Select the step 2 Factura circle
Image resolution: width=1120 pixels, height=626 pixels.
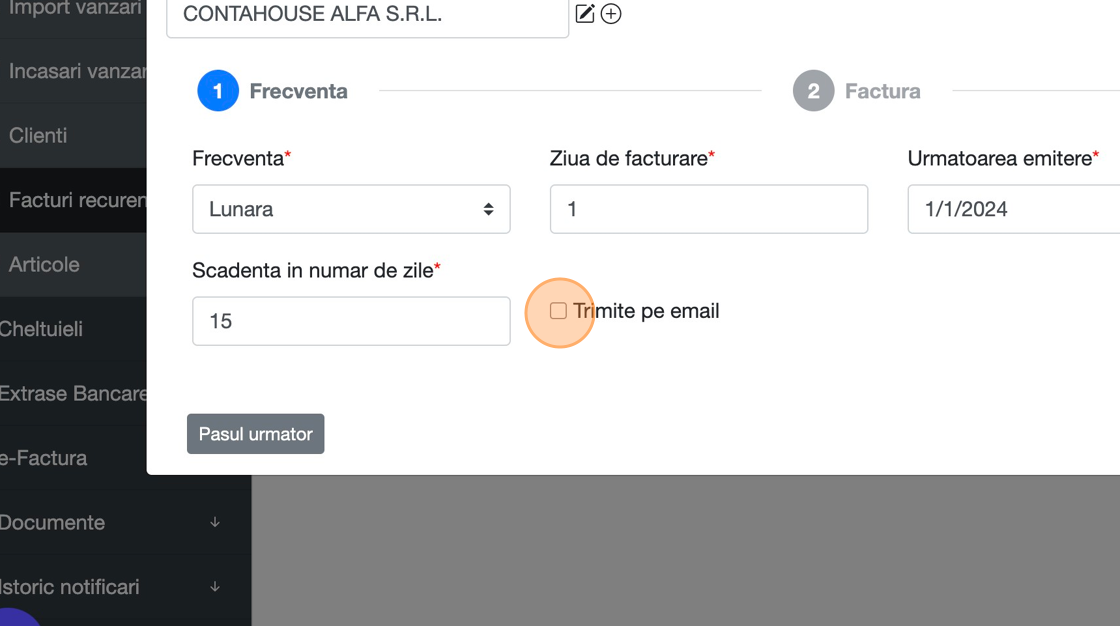(813, 91)
